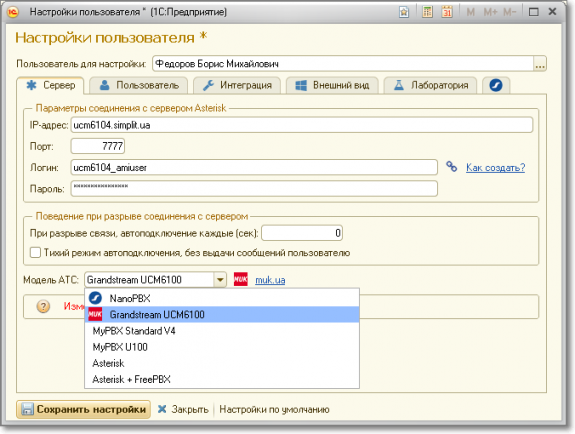Click Настройки по умолчанию
This screenshot has width=575, height=434.
pos(274,409)
